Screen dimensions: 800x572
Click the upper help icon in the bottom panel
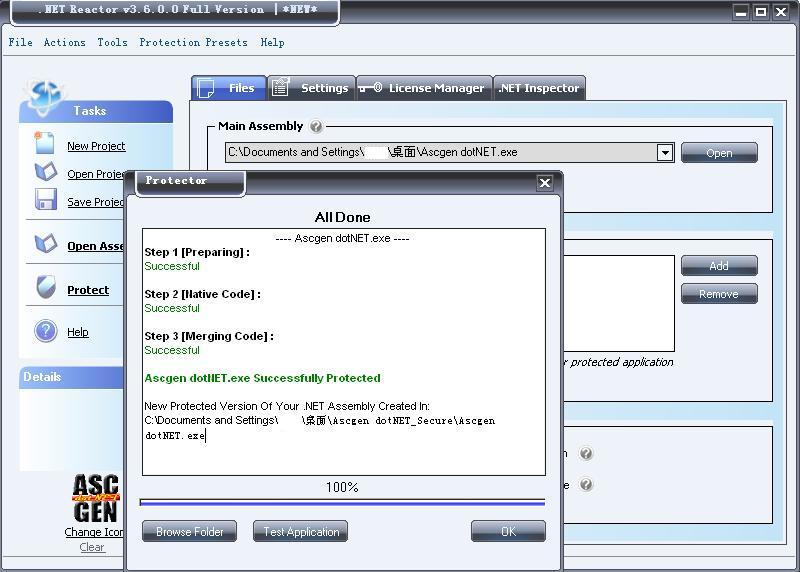[586, 453]
